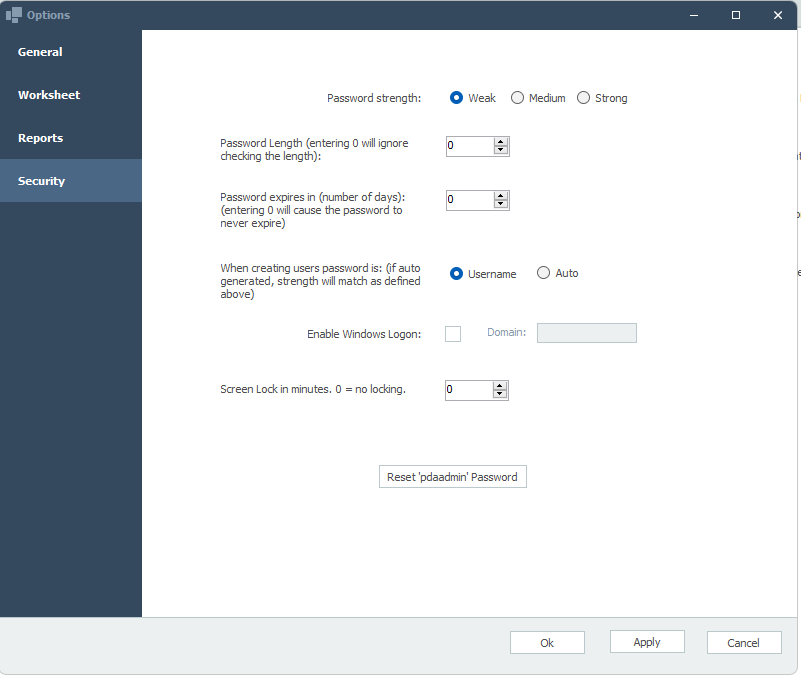Screen dimensions: 801x677
Task: Click the Options window title icon
Action: (14, 15)
